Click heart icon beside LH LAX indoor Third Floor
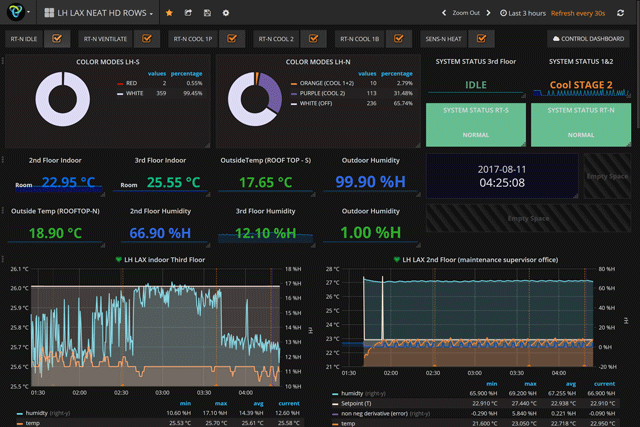640x427 pixels. 119,259
